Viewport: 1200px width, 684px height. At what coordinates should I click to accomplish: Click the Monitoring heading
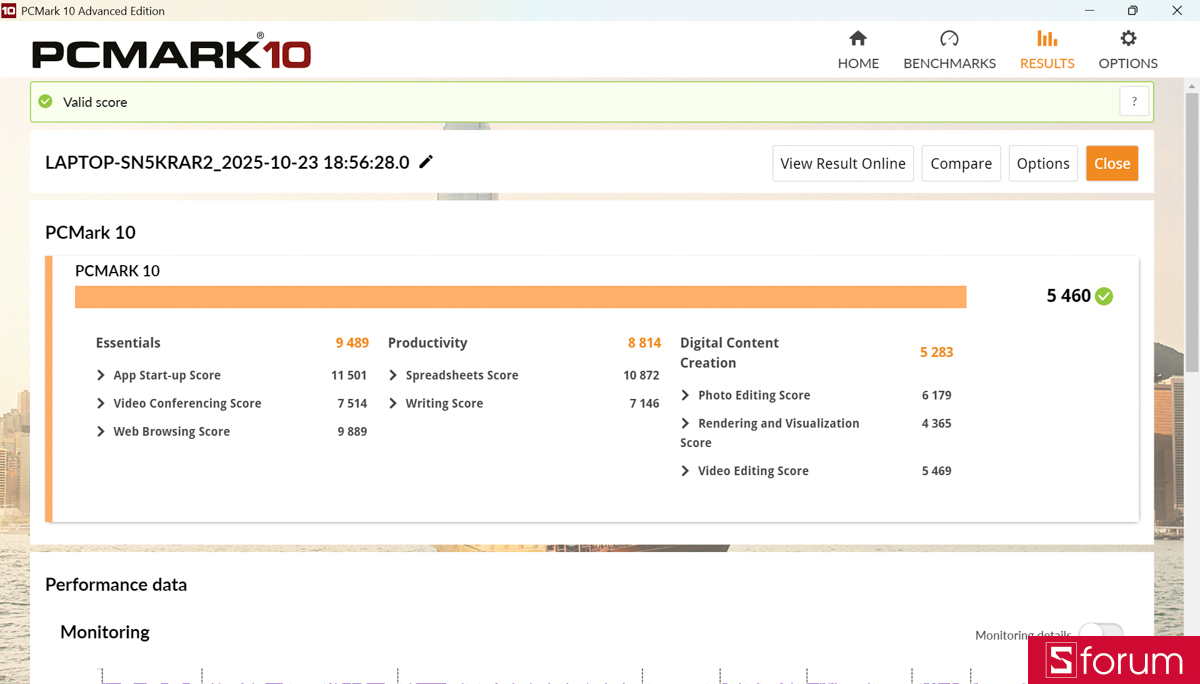pos(105,632)
